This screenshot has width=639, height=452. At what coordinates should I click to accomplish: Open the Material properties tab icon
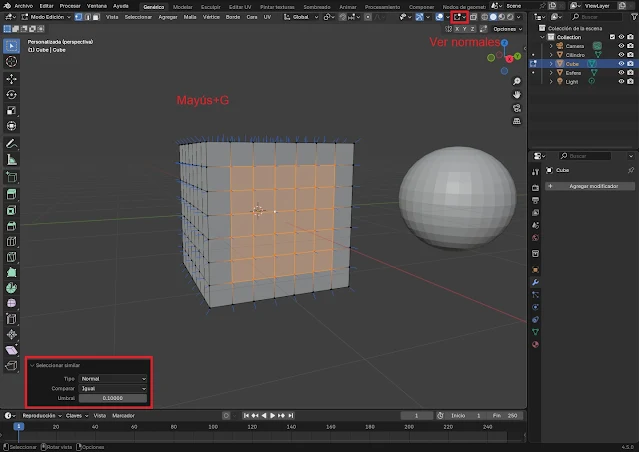[x=535, y=344]
